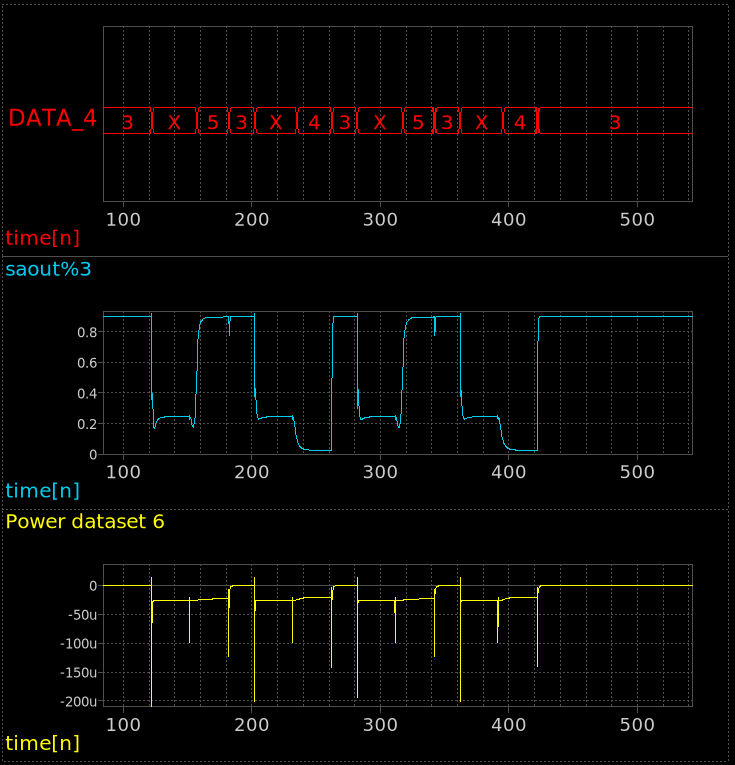Click the first 4 segment in DATA_4 bus
Screen dimensions: 735x765
[314, 122]
